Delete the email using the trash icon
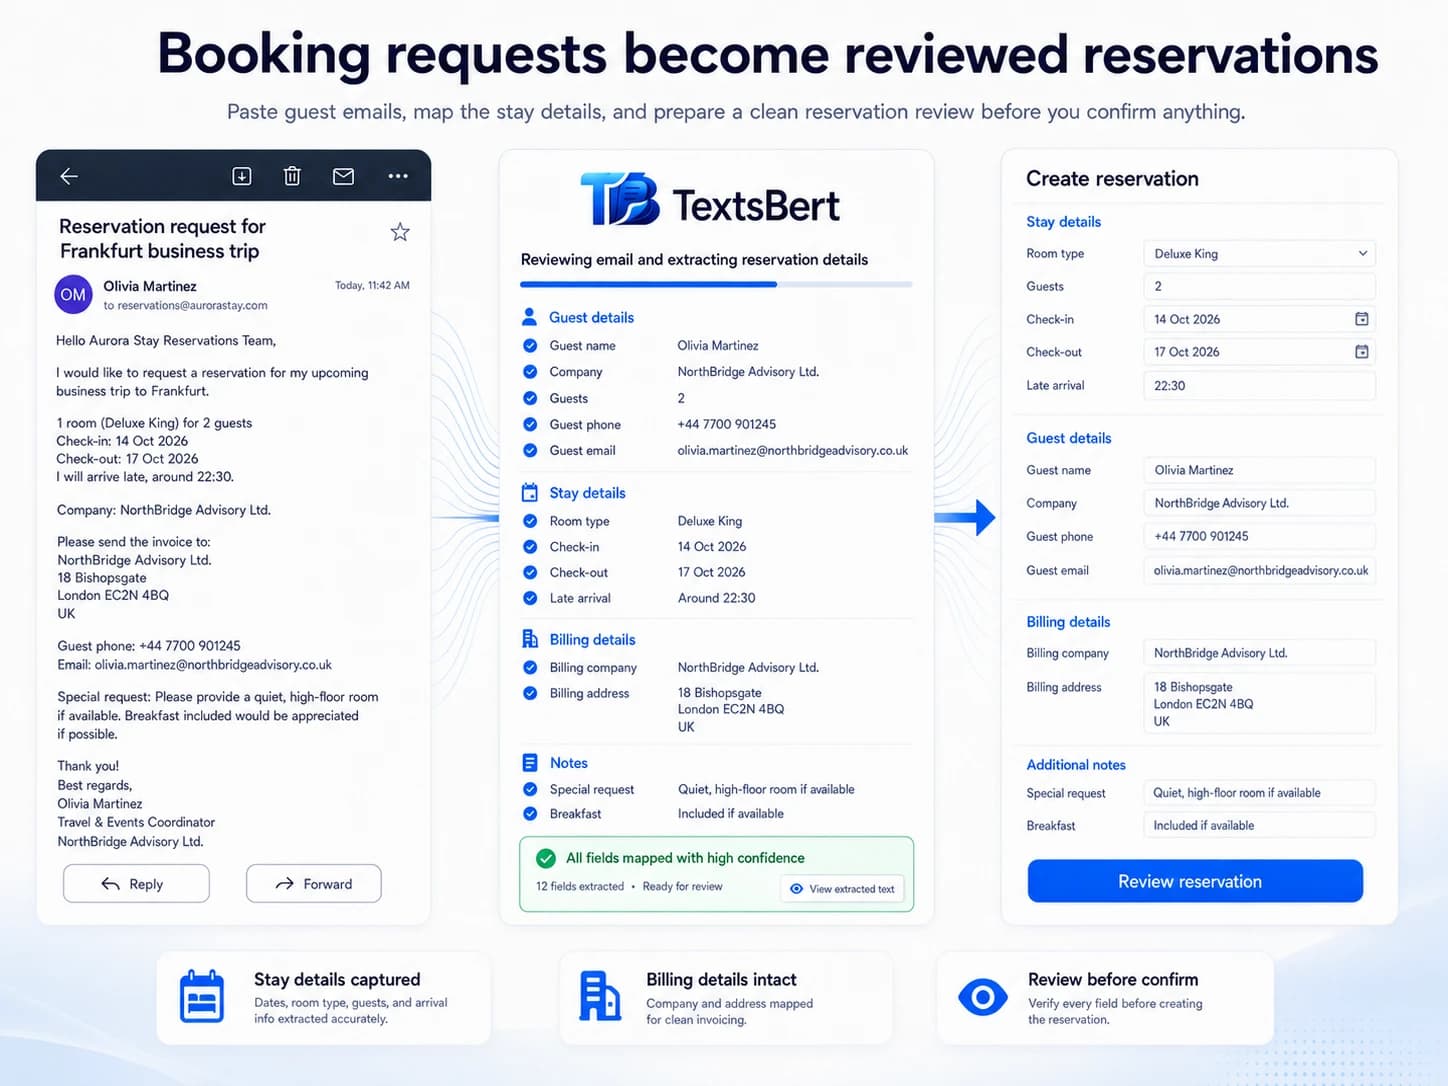 [x=292, y=176]
